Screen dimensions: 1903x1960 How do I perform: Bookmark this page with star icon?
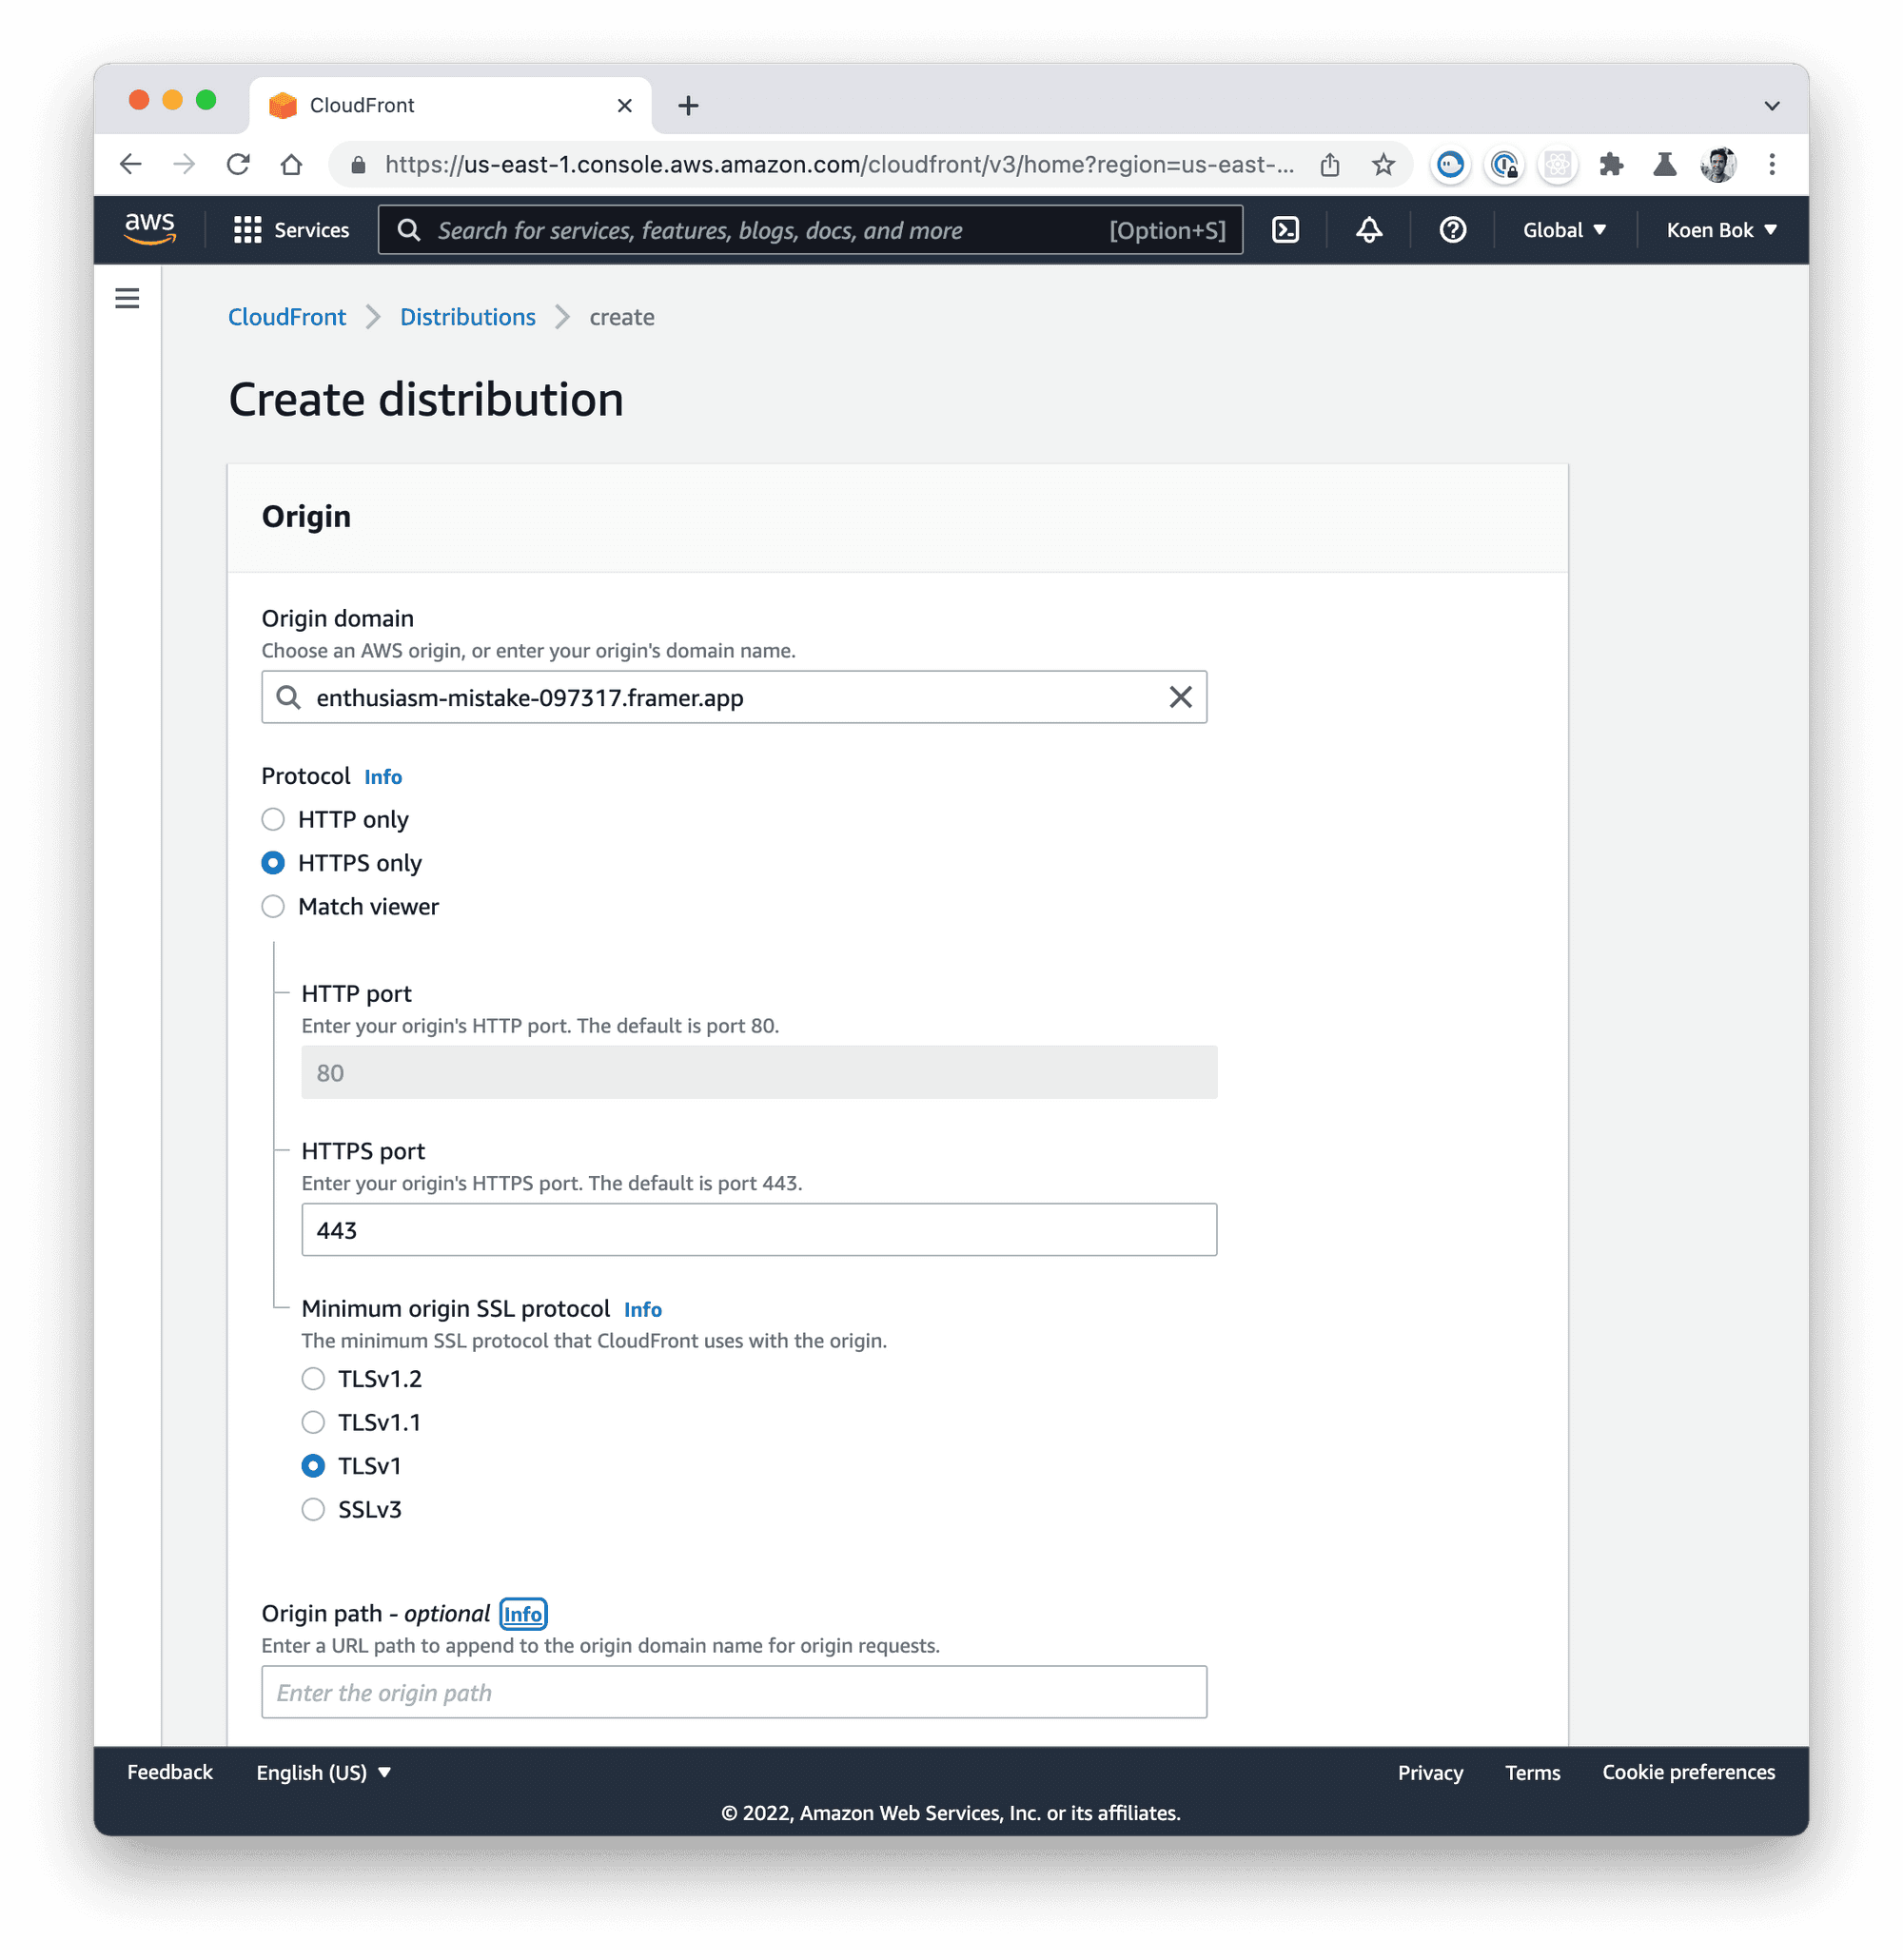click(x=1383, y=164)
